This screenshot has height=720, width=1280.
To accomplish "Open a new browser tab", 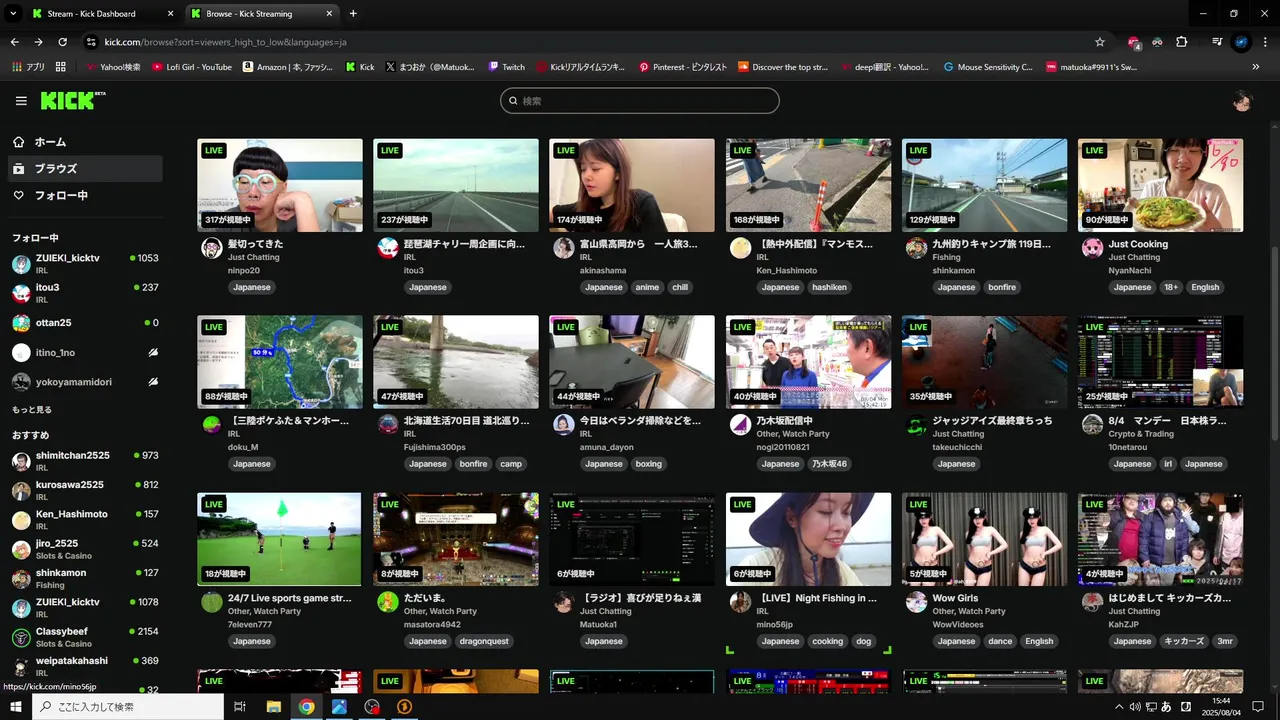I will pos(353,14).
